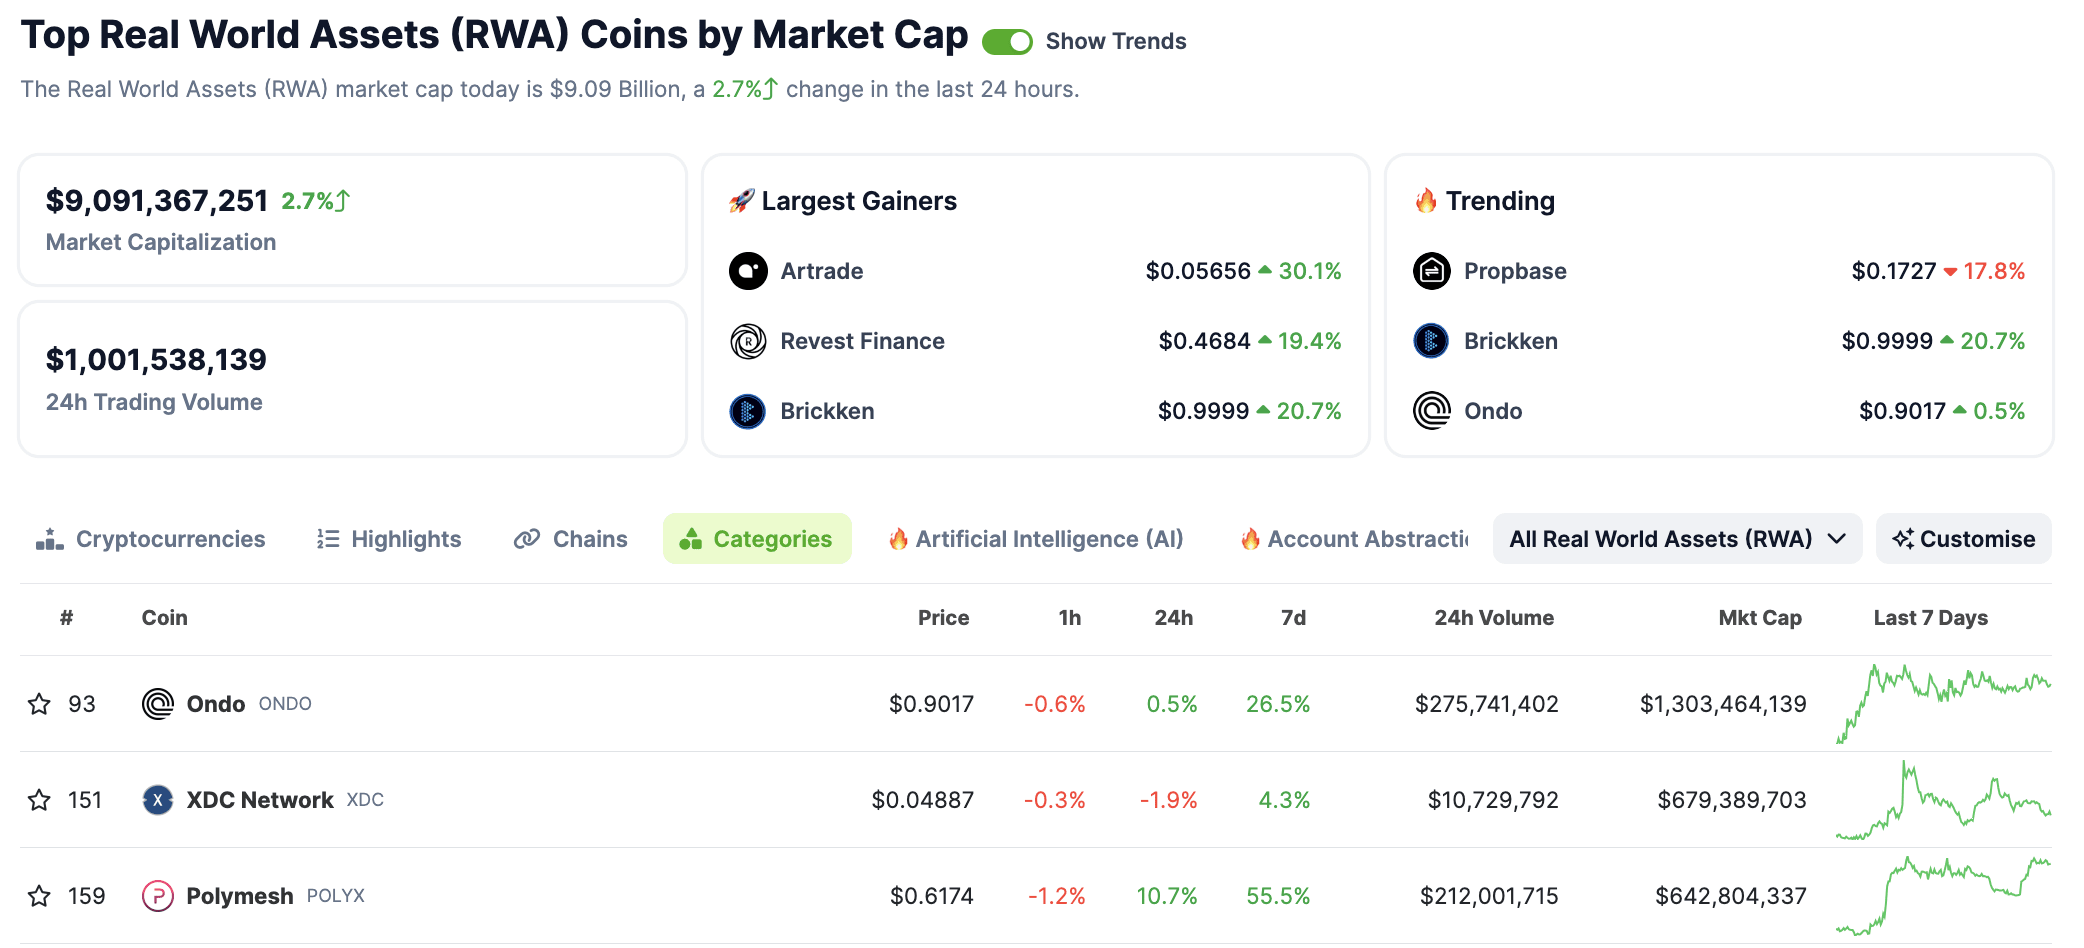Click the Propbase logo under Trending
The height and width of the screenshot is (948, 2084).
pos(1431,271)
